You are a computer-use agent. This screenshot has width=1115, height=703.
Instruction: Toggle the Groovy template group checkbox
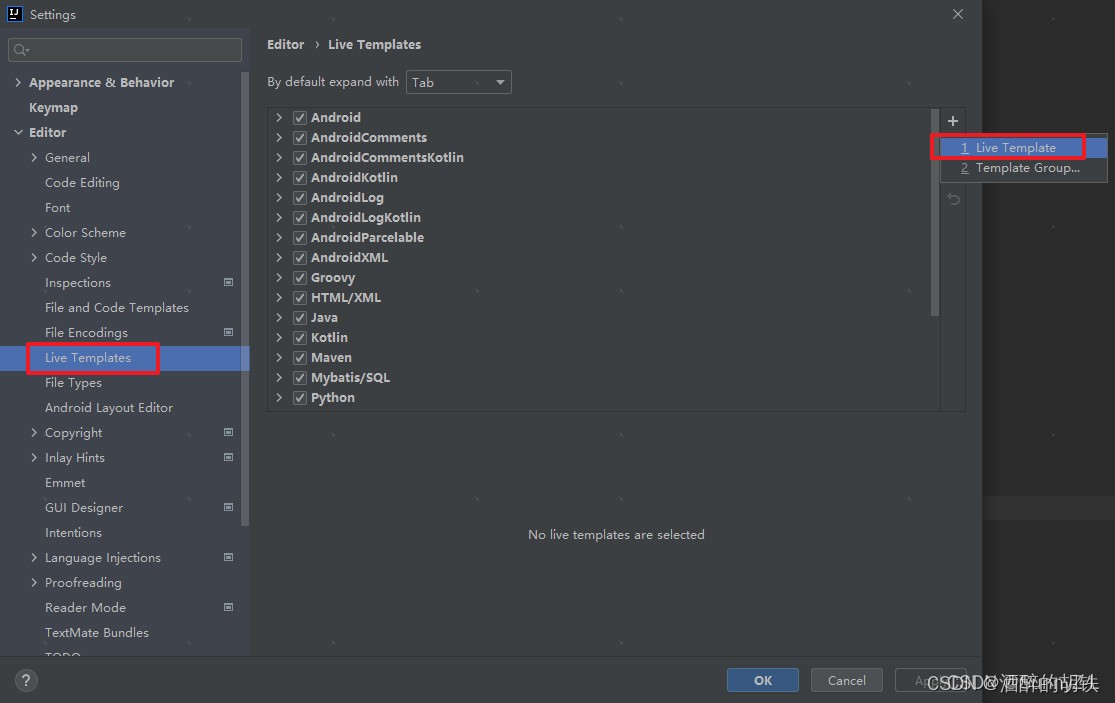(300, 278)
